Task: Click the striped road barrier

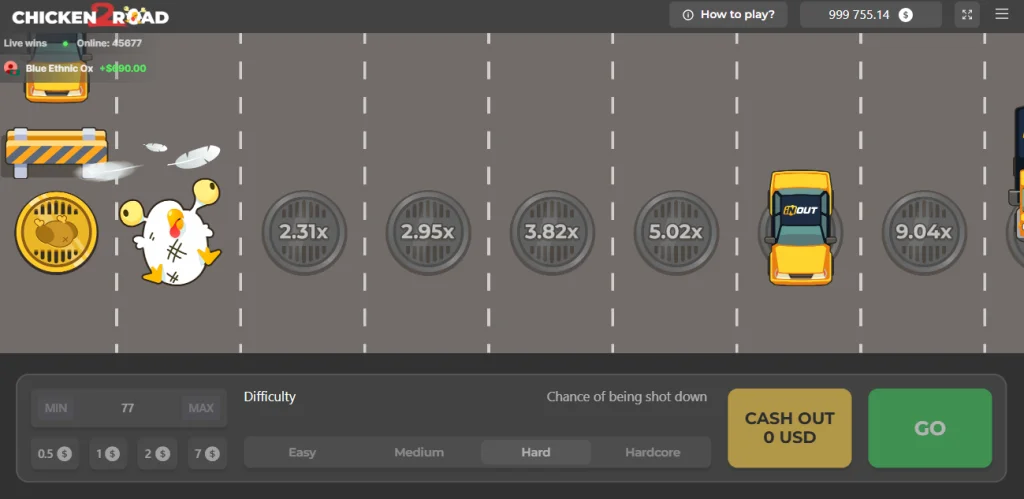Action: [56, 152]
